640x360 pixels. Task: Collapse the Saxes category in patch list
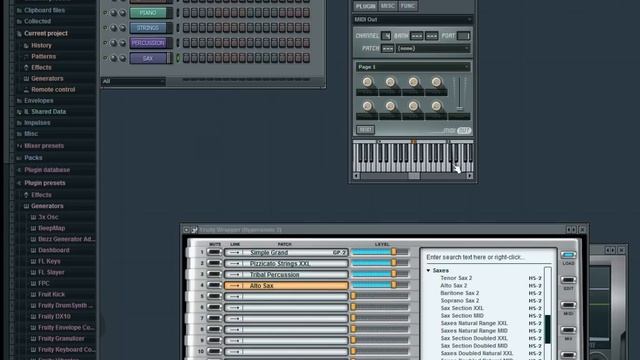point(428,271)
